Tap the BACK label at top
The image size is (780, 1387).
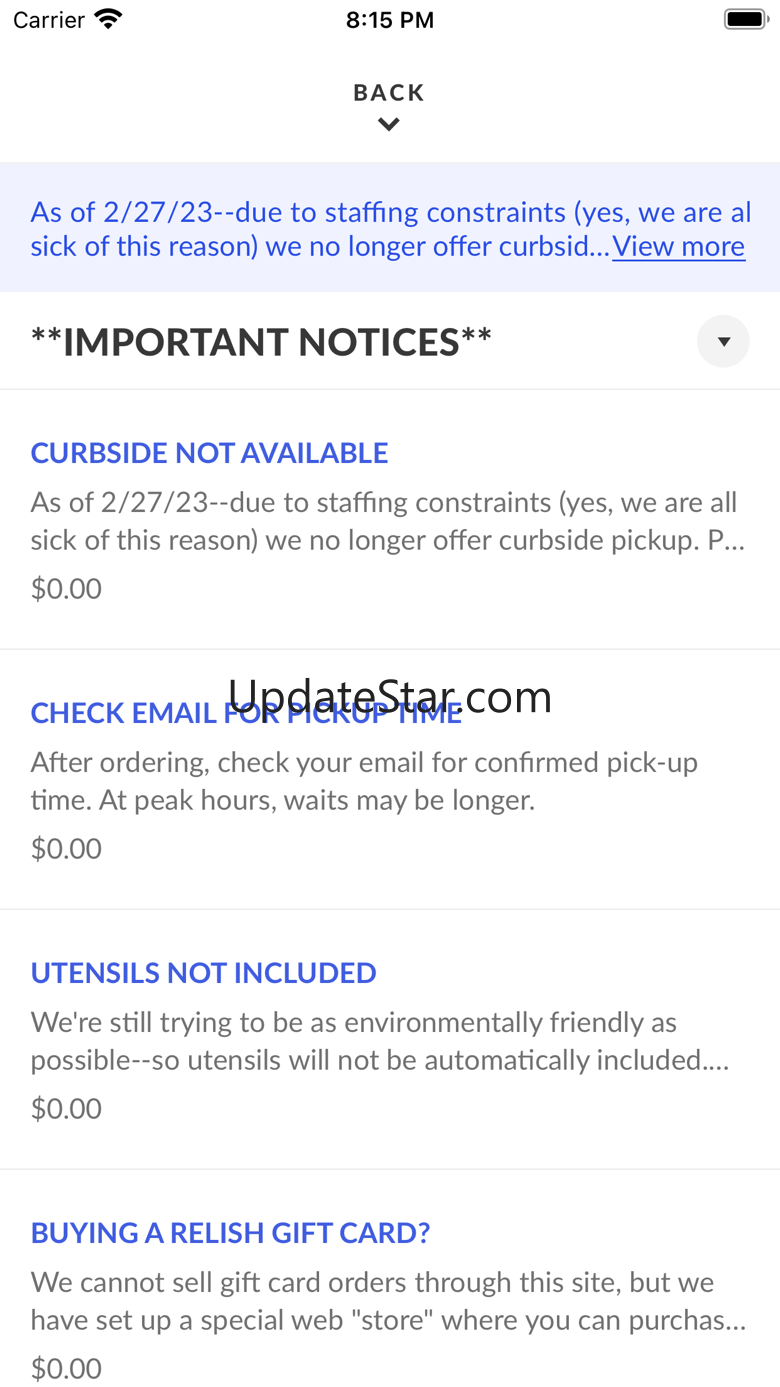pos(389,93)
